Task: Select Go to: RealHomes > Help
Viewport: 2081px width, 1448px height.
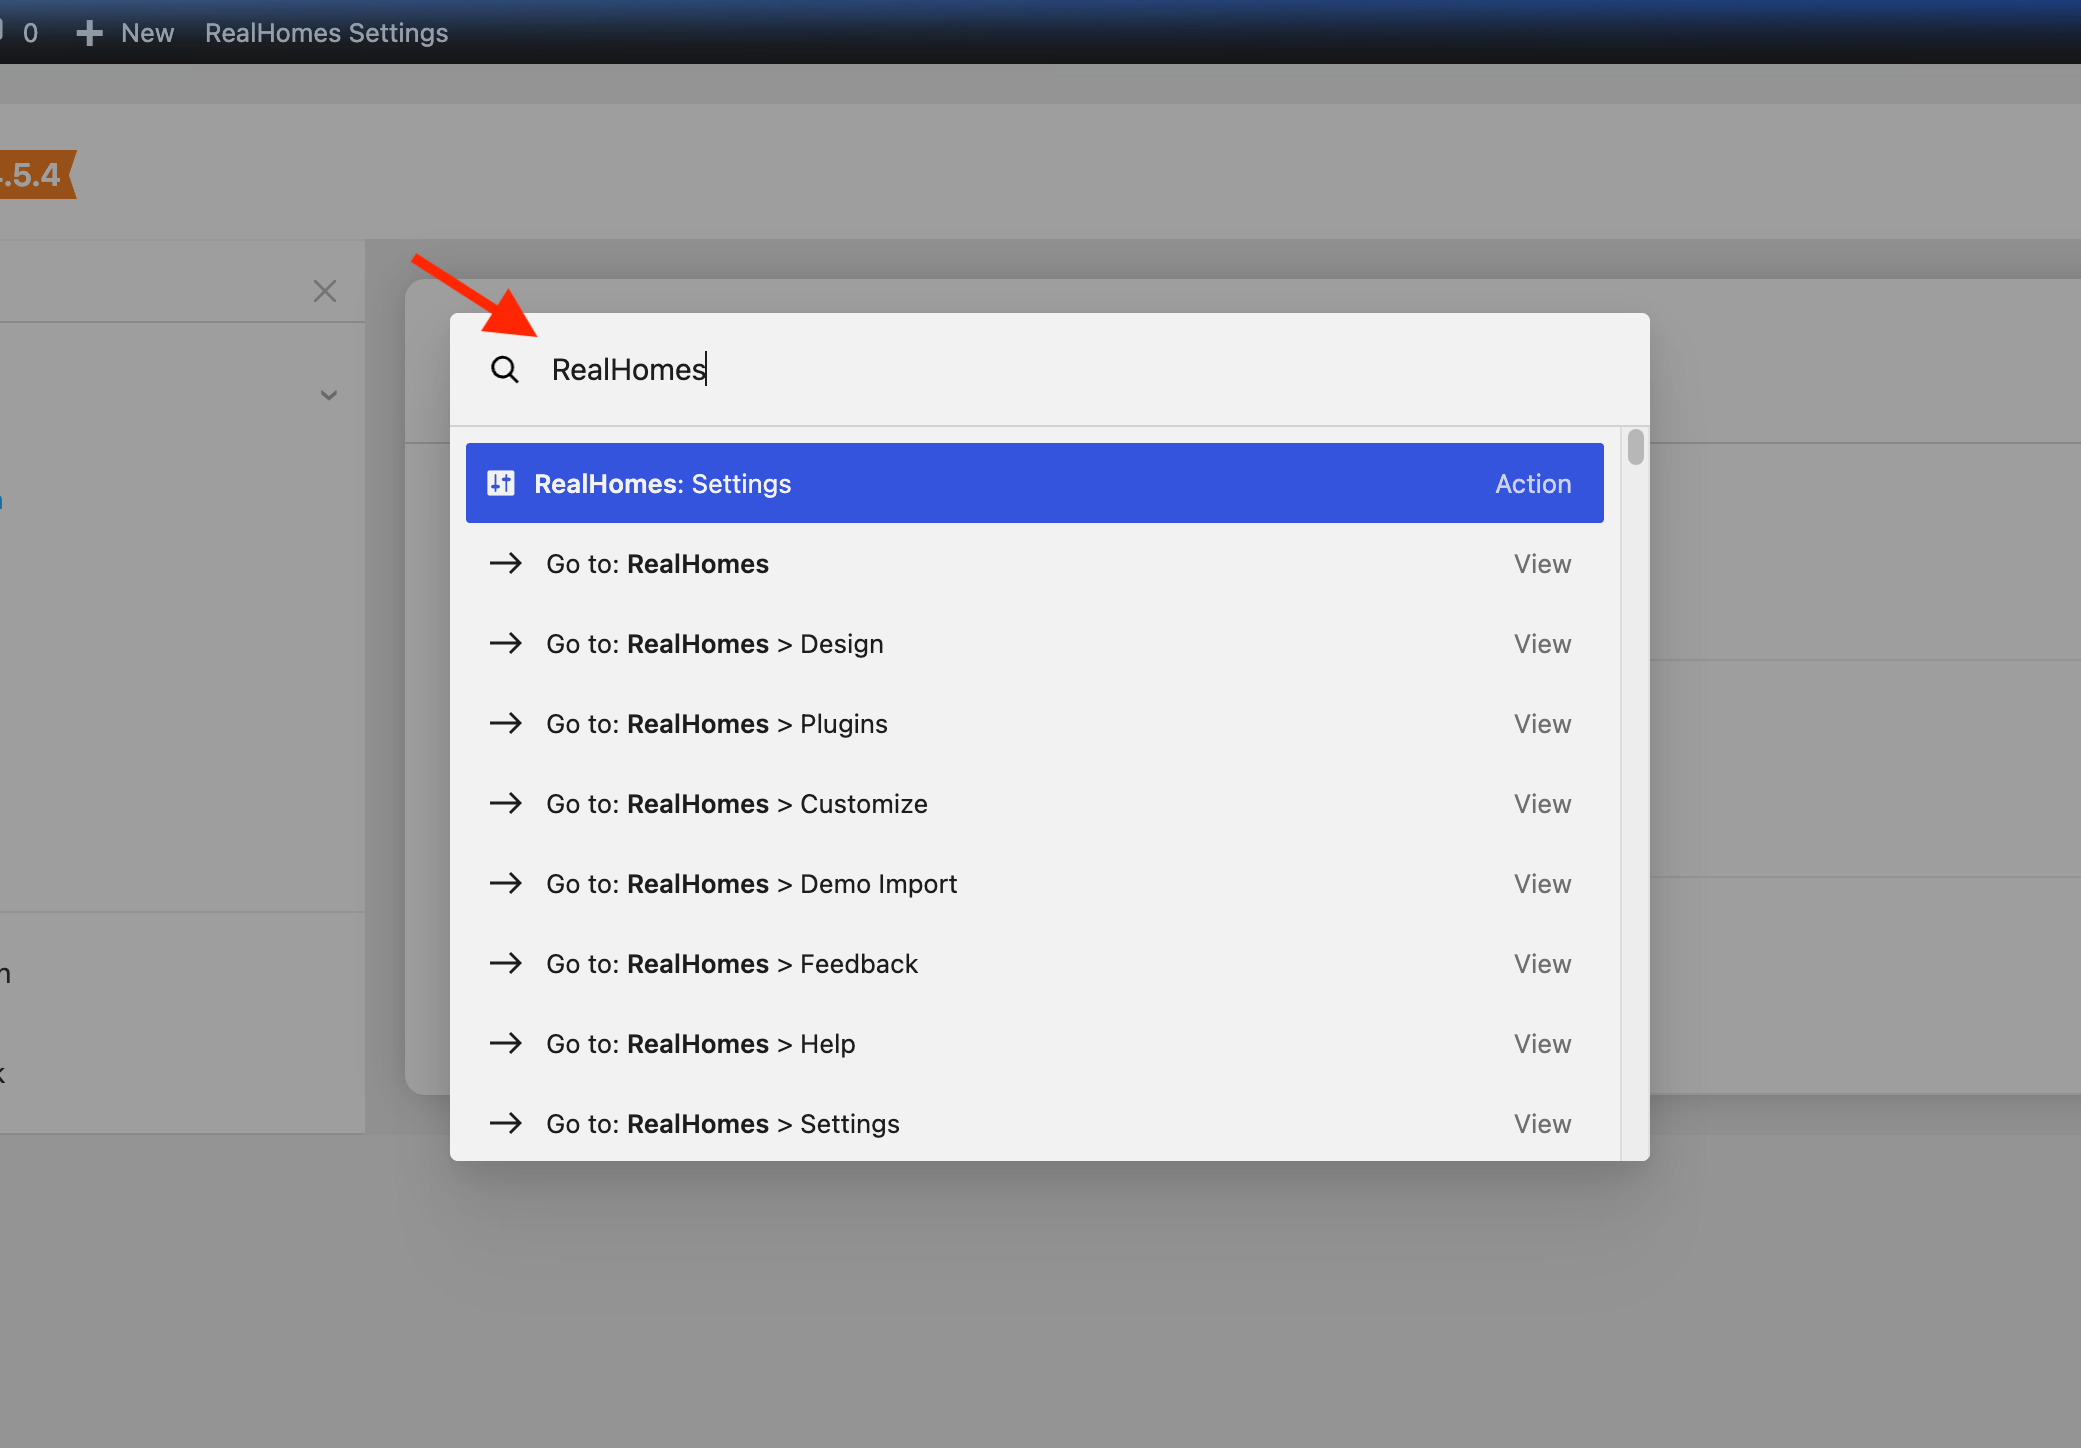Action: tap(1035, 1044)
